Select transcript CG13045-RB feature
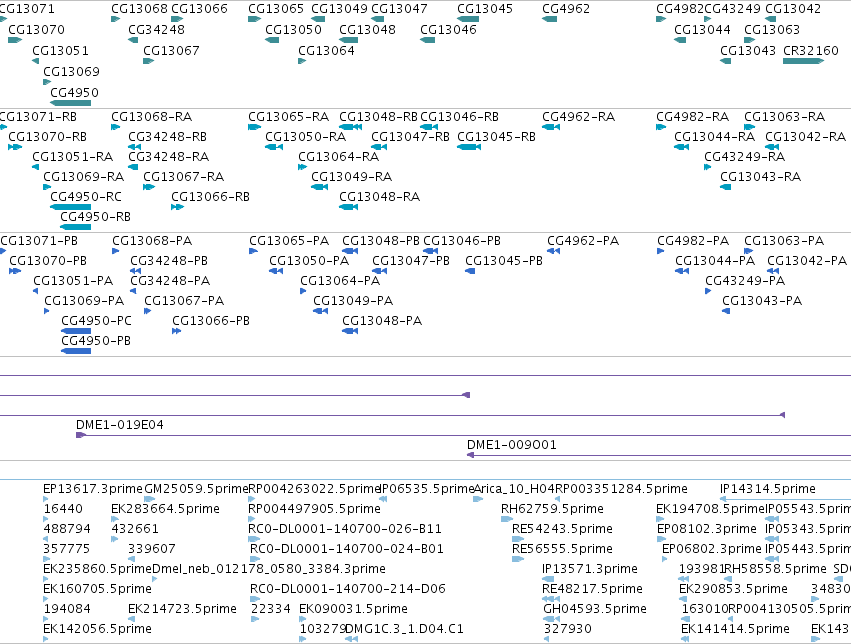This screenshot has height=644, width=851. 469,146
